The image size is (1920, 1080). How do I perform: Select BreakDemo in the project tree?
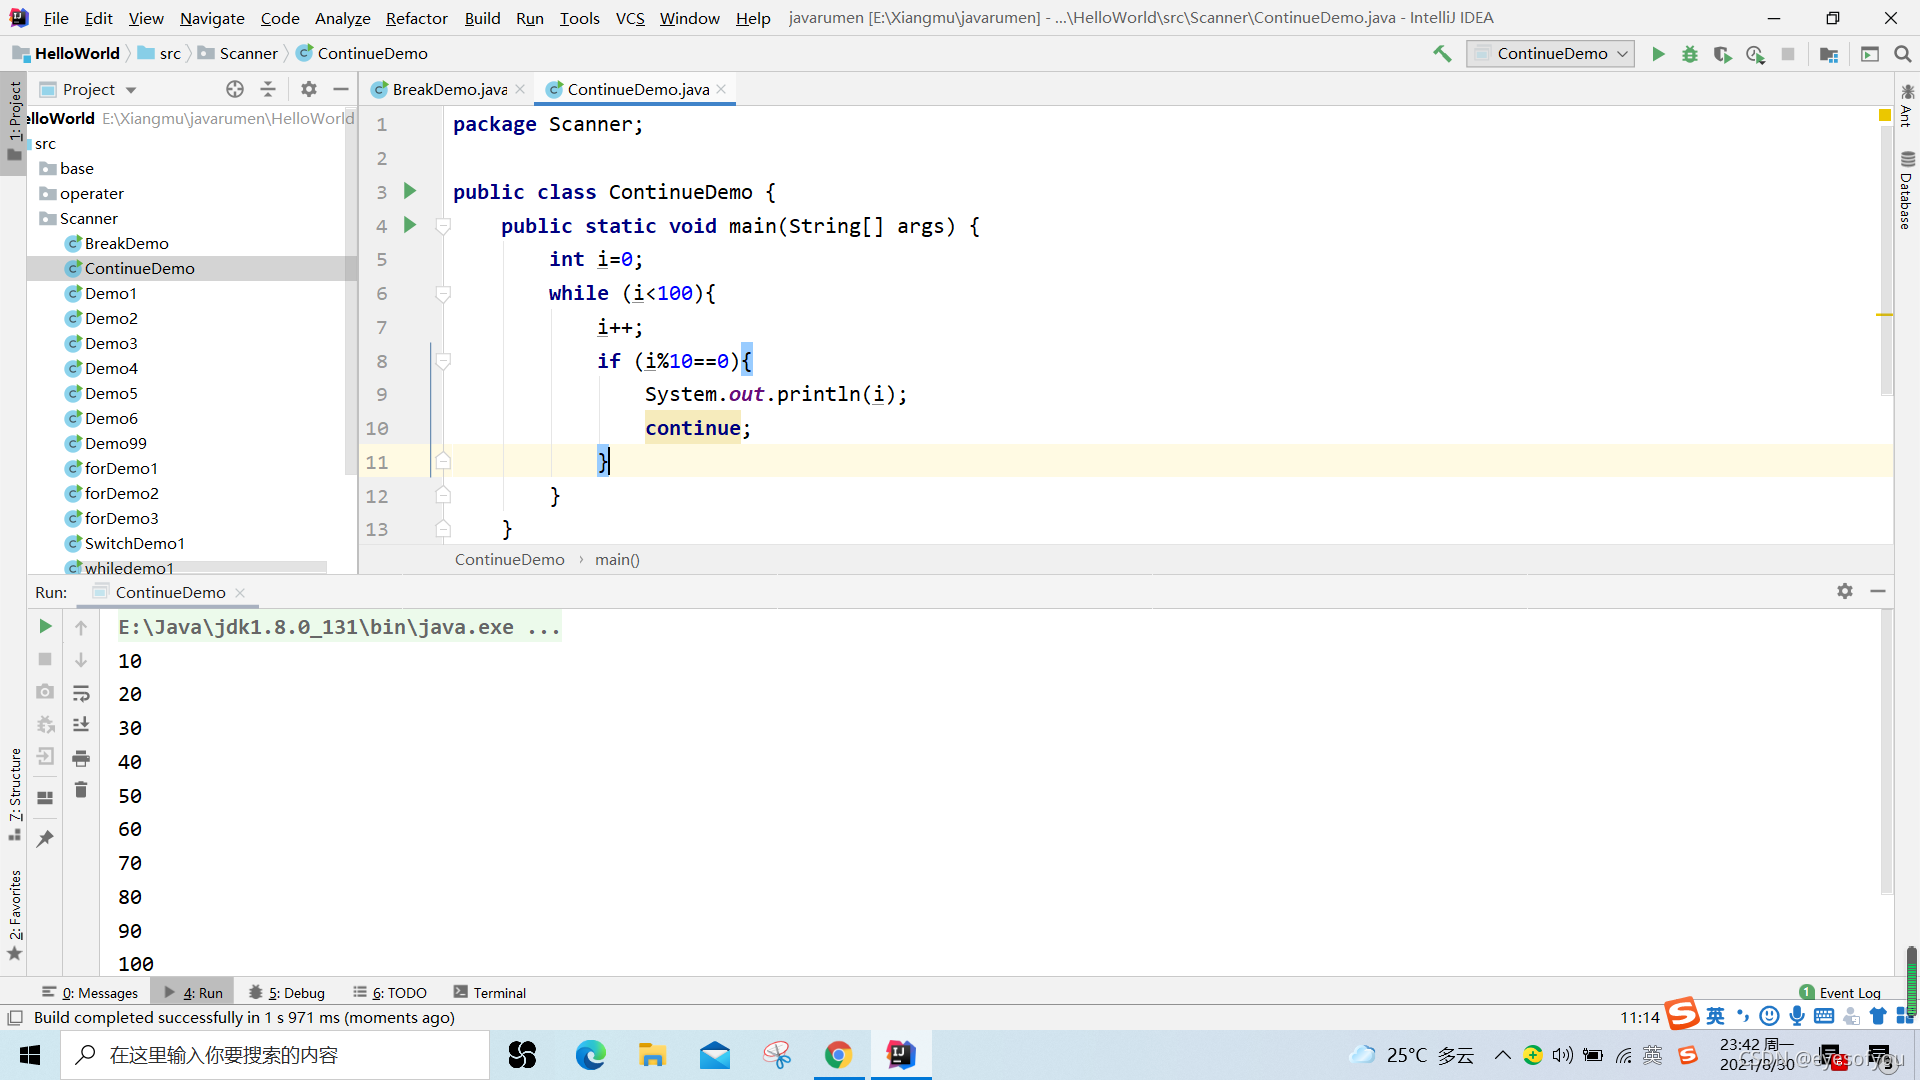126,243
